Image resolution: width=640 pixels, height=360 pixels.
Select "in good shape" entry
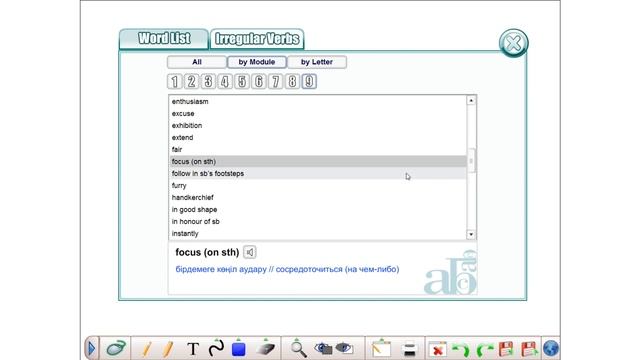tap(318, 209)
